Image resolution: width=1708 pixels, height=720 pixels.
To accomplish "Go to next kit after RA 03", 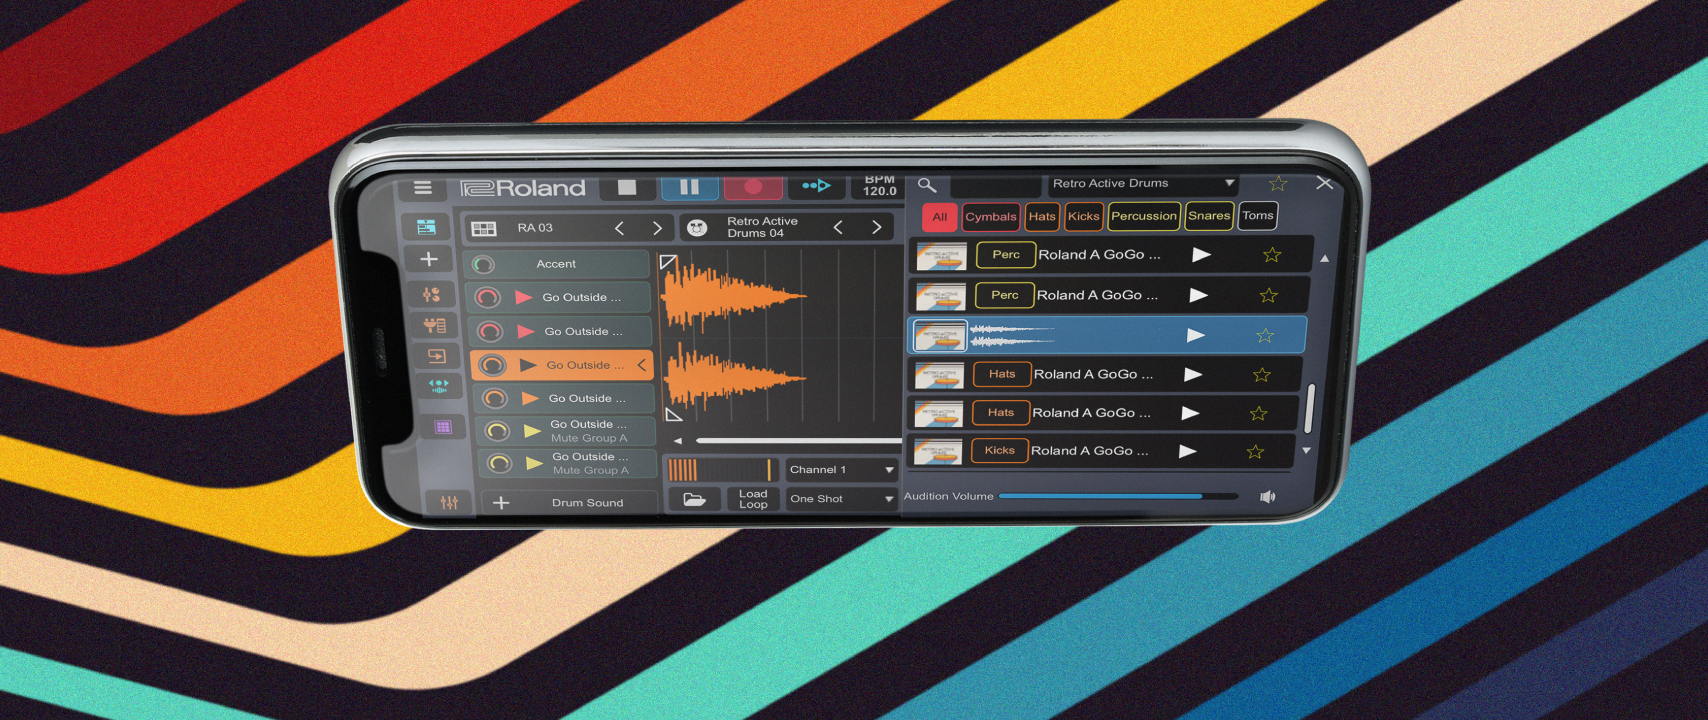I will click(657, 229).
